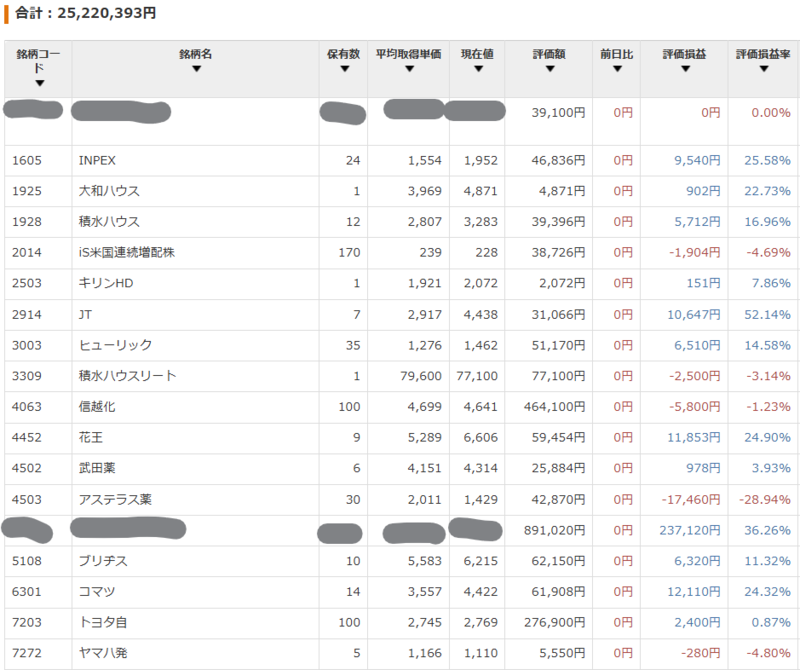Select キリンHD stock name

(x=106, y=283)
